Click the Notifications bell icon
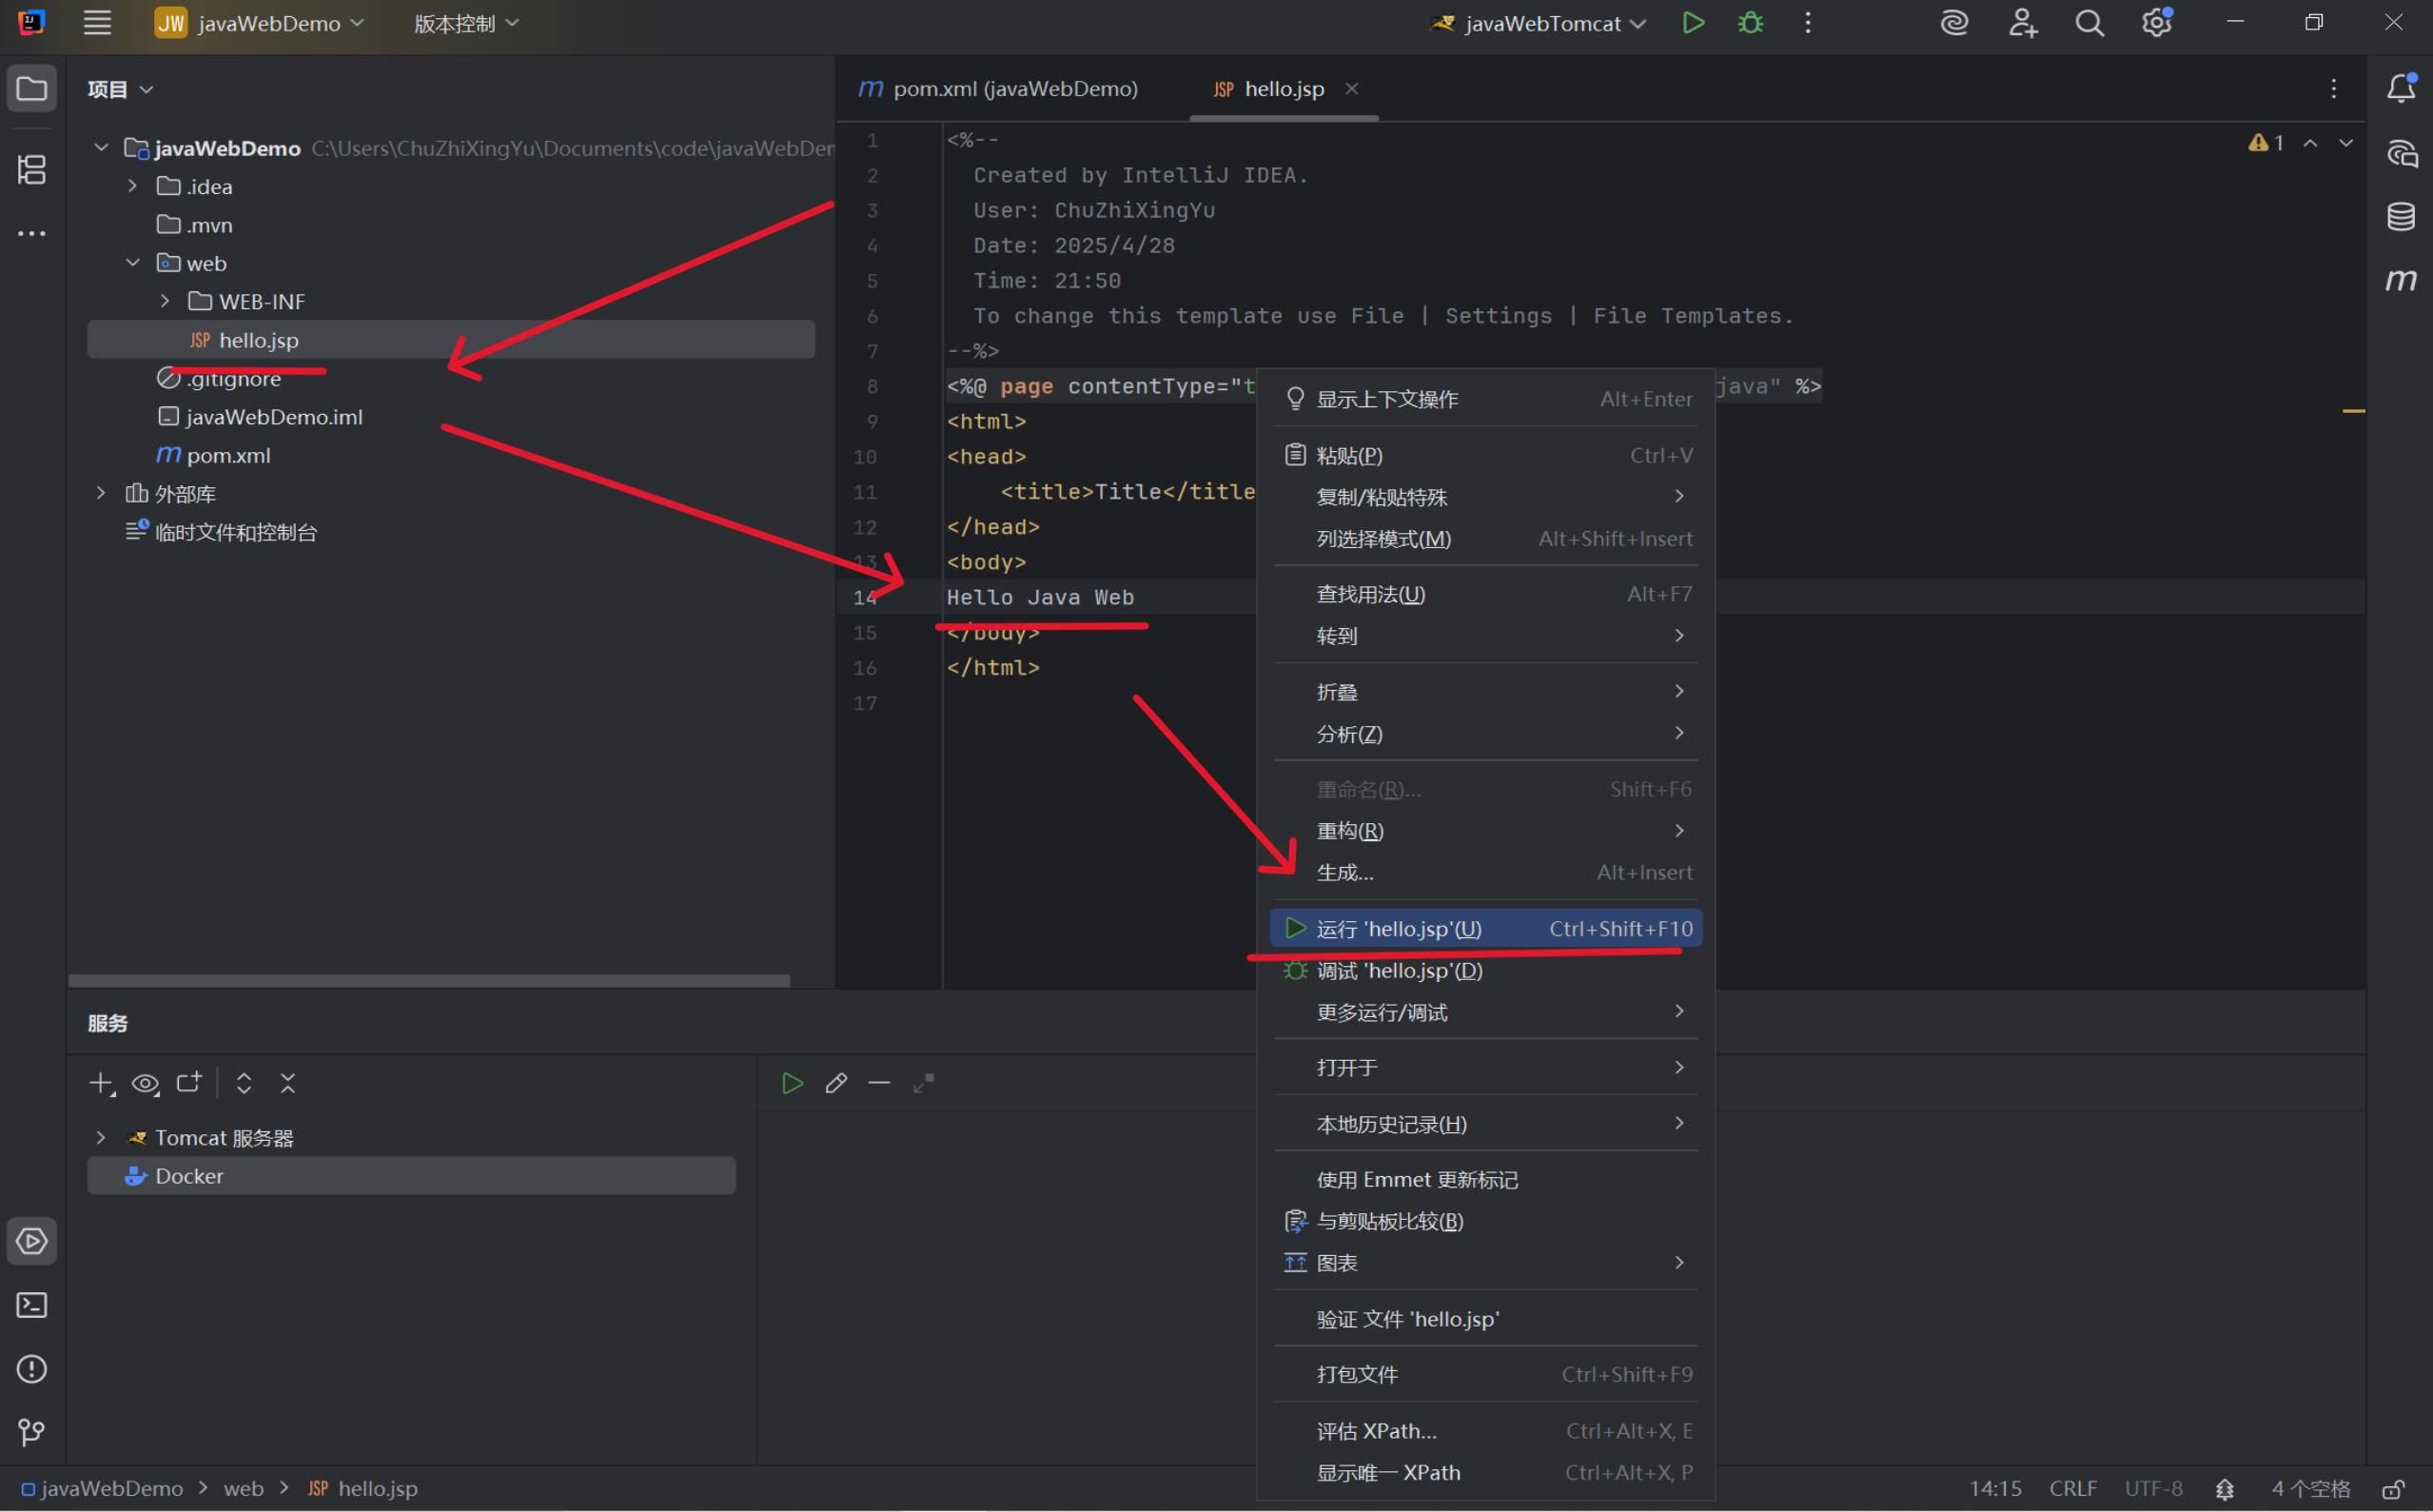Image resolution: width=2433 pixels, height=1512 pixels. pos(2402,88)
